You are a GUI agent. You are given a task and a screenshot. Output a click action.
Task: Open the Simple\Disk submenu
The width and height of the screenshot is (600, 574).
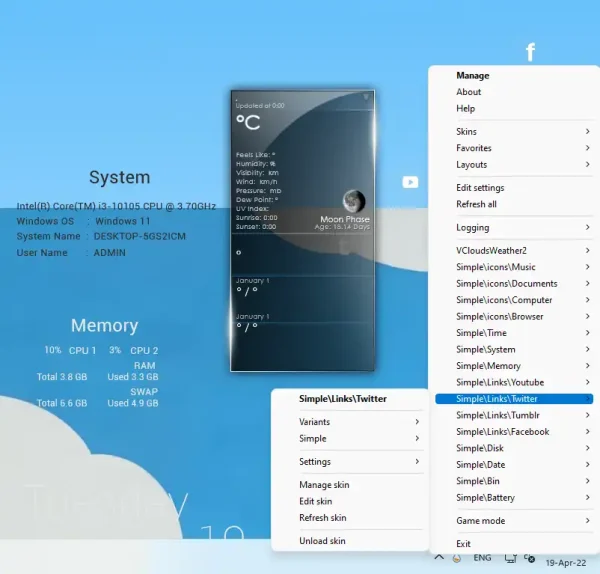click(x=514, y=448)
